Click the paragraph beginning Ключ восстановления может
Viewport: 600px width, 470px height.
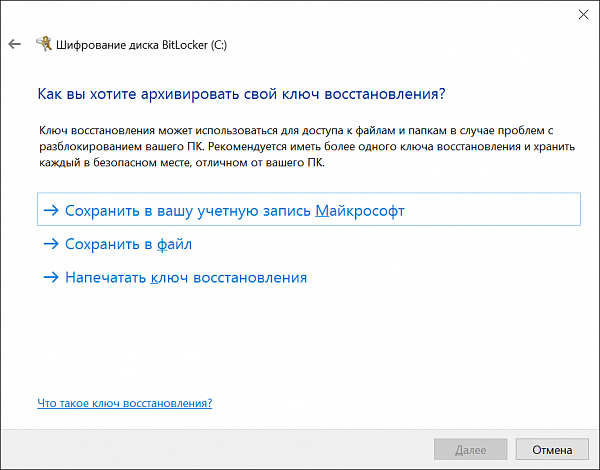click(307, 147)
